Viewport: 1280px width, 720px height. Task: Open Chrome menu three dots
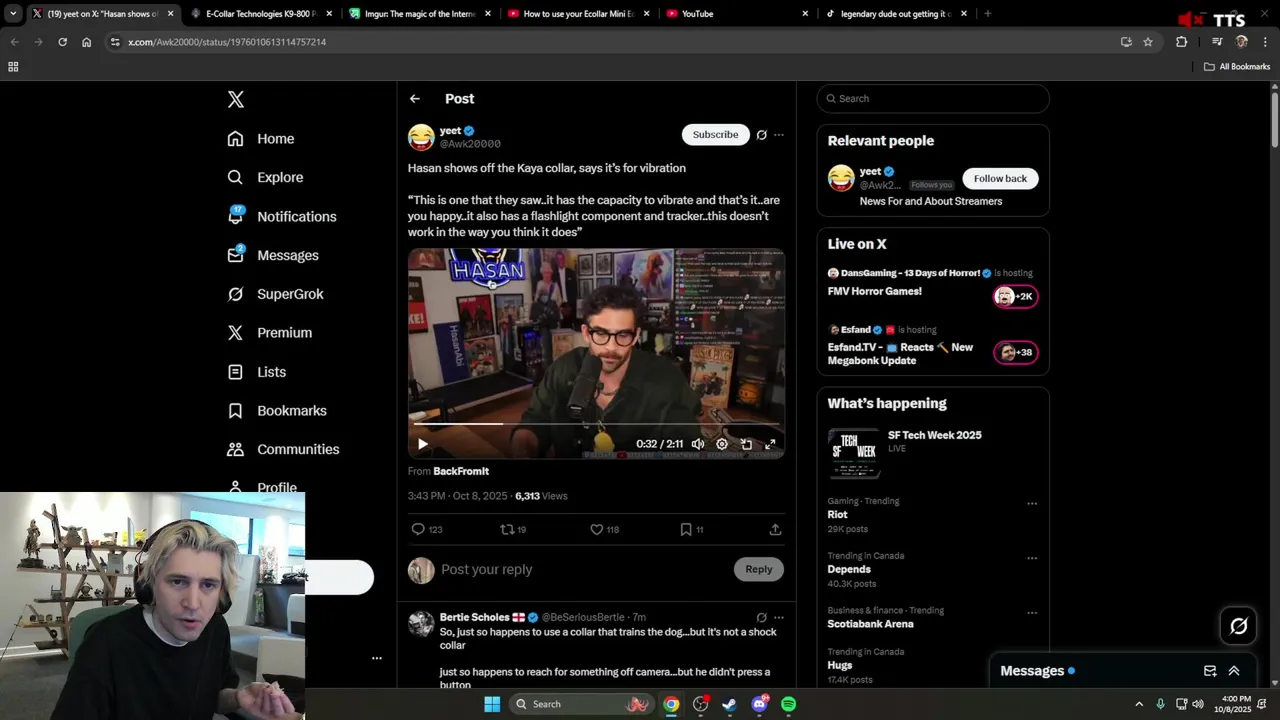[x=1265, y=42]
